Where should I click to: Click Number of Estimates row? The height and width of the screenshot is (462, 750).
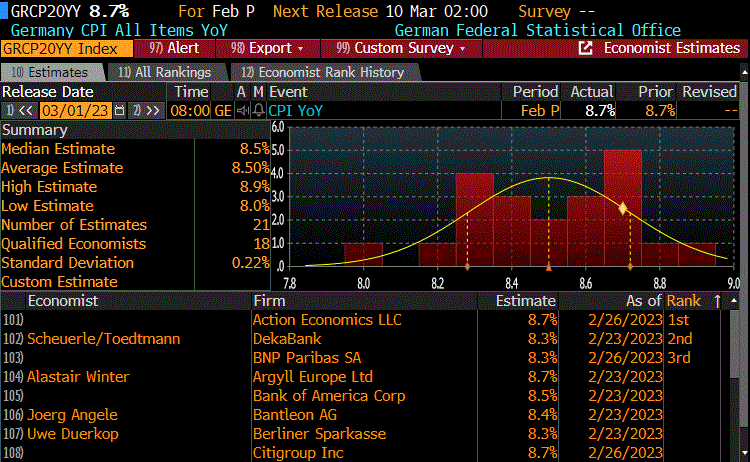[136, 225]
